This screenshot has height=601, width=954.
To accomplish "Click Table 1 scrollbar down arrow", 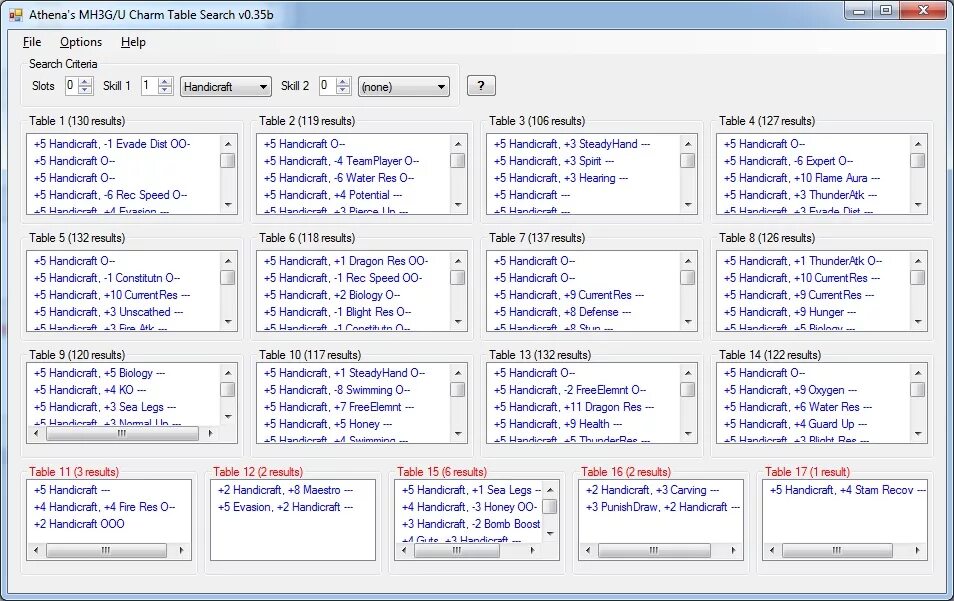I will click(228, 204).
